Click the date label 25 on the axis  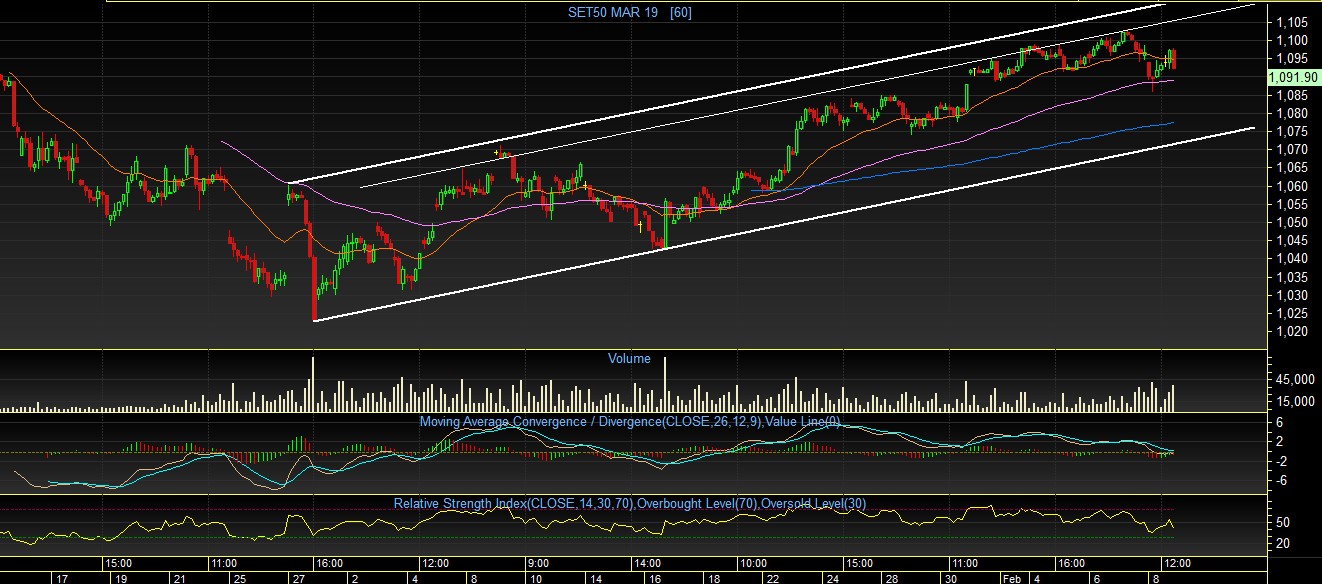tap(238, 578)
